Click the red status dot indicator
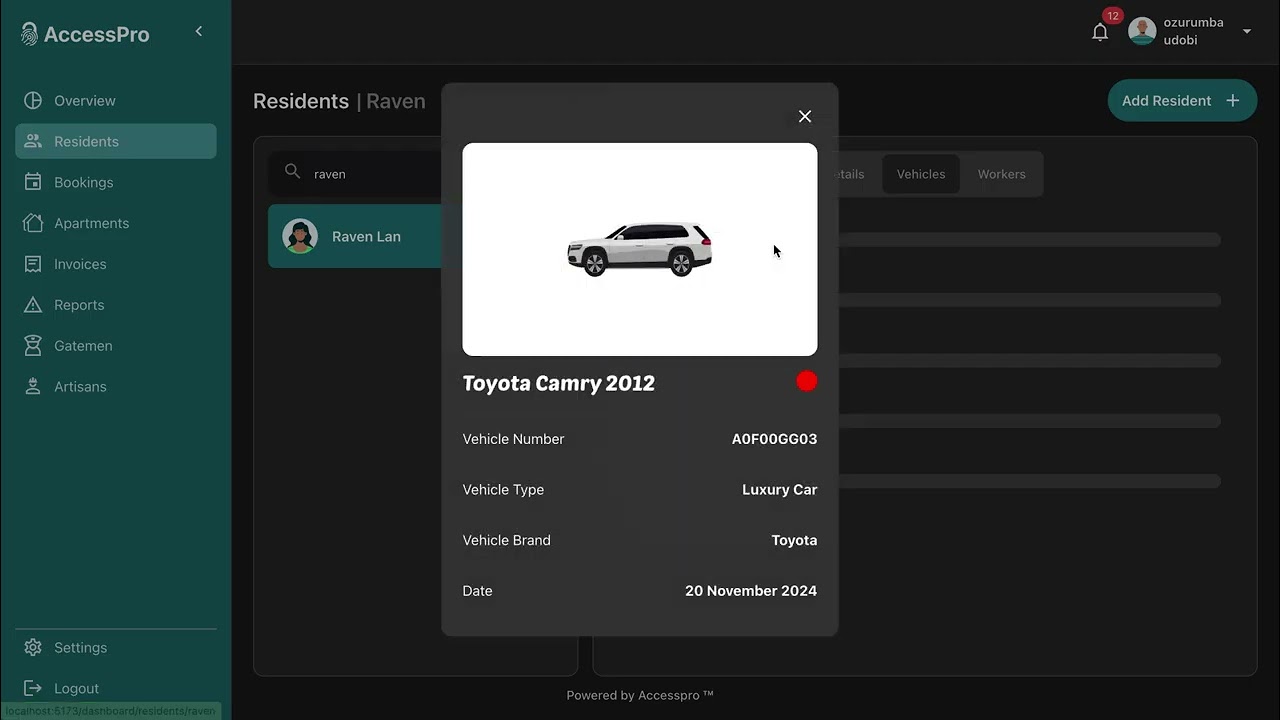 [x=807, y=381]
